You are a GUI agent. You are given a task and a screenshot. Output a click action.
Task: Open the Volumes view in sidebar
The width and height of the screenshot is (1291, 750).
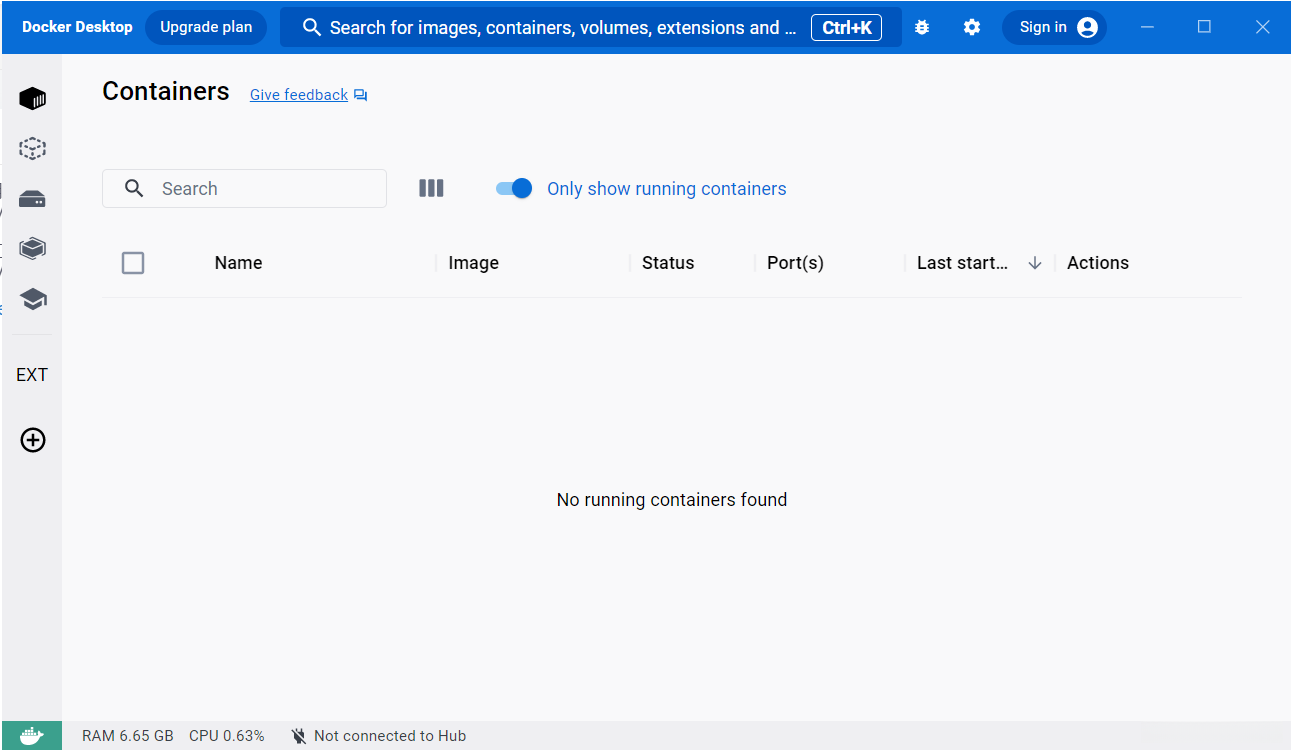click(33, 199)
